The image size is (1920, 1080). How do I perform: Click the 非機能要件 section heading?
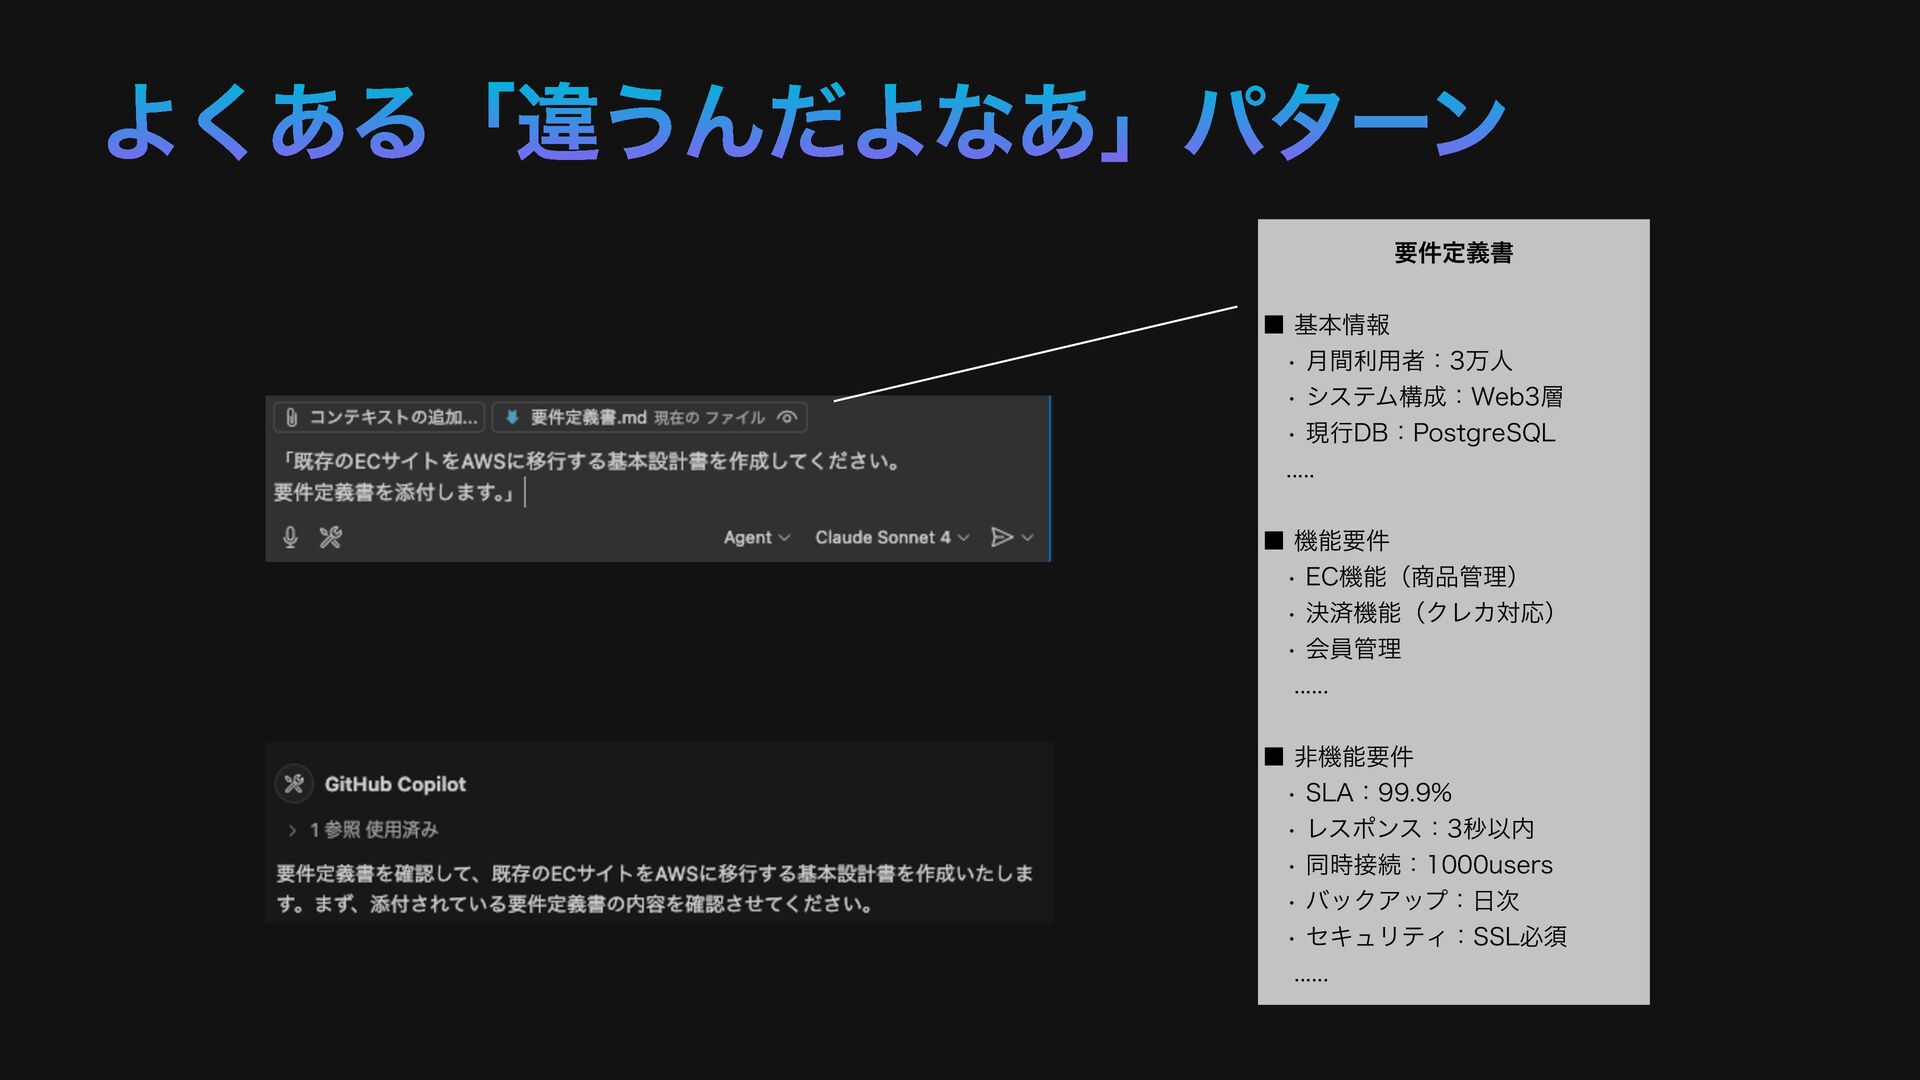click(1353, 757)
